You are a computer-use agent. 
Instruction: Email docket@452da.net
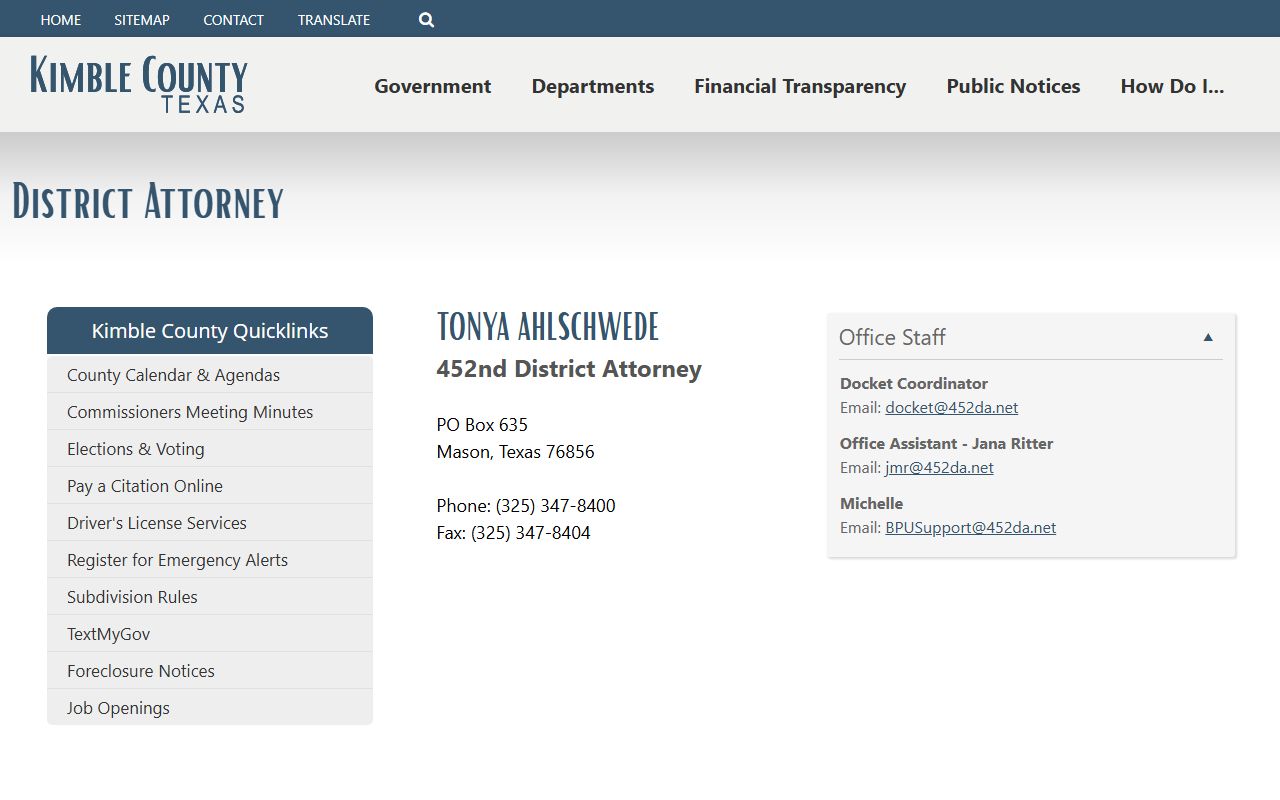click(x=951, y=407)
